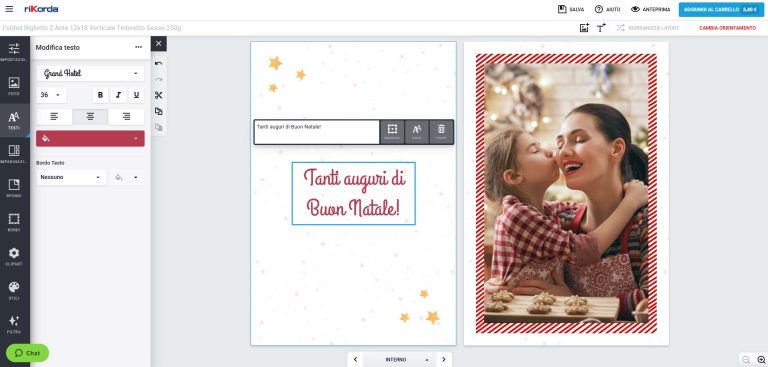This screenshot has height=367, width=768.
Task: Expand the Interno page selector
Action: pos(400,359)
